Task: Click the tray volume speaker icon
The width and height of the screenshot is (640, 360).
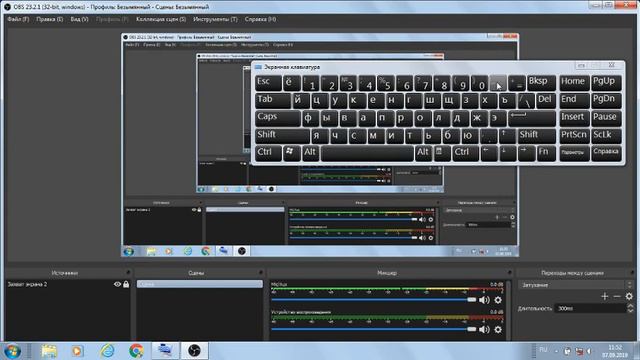Action: coord(589,351)
